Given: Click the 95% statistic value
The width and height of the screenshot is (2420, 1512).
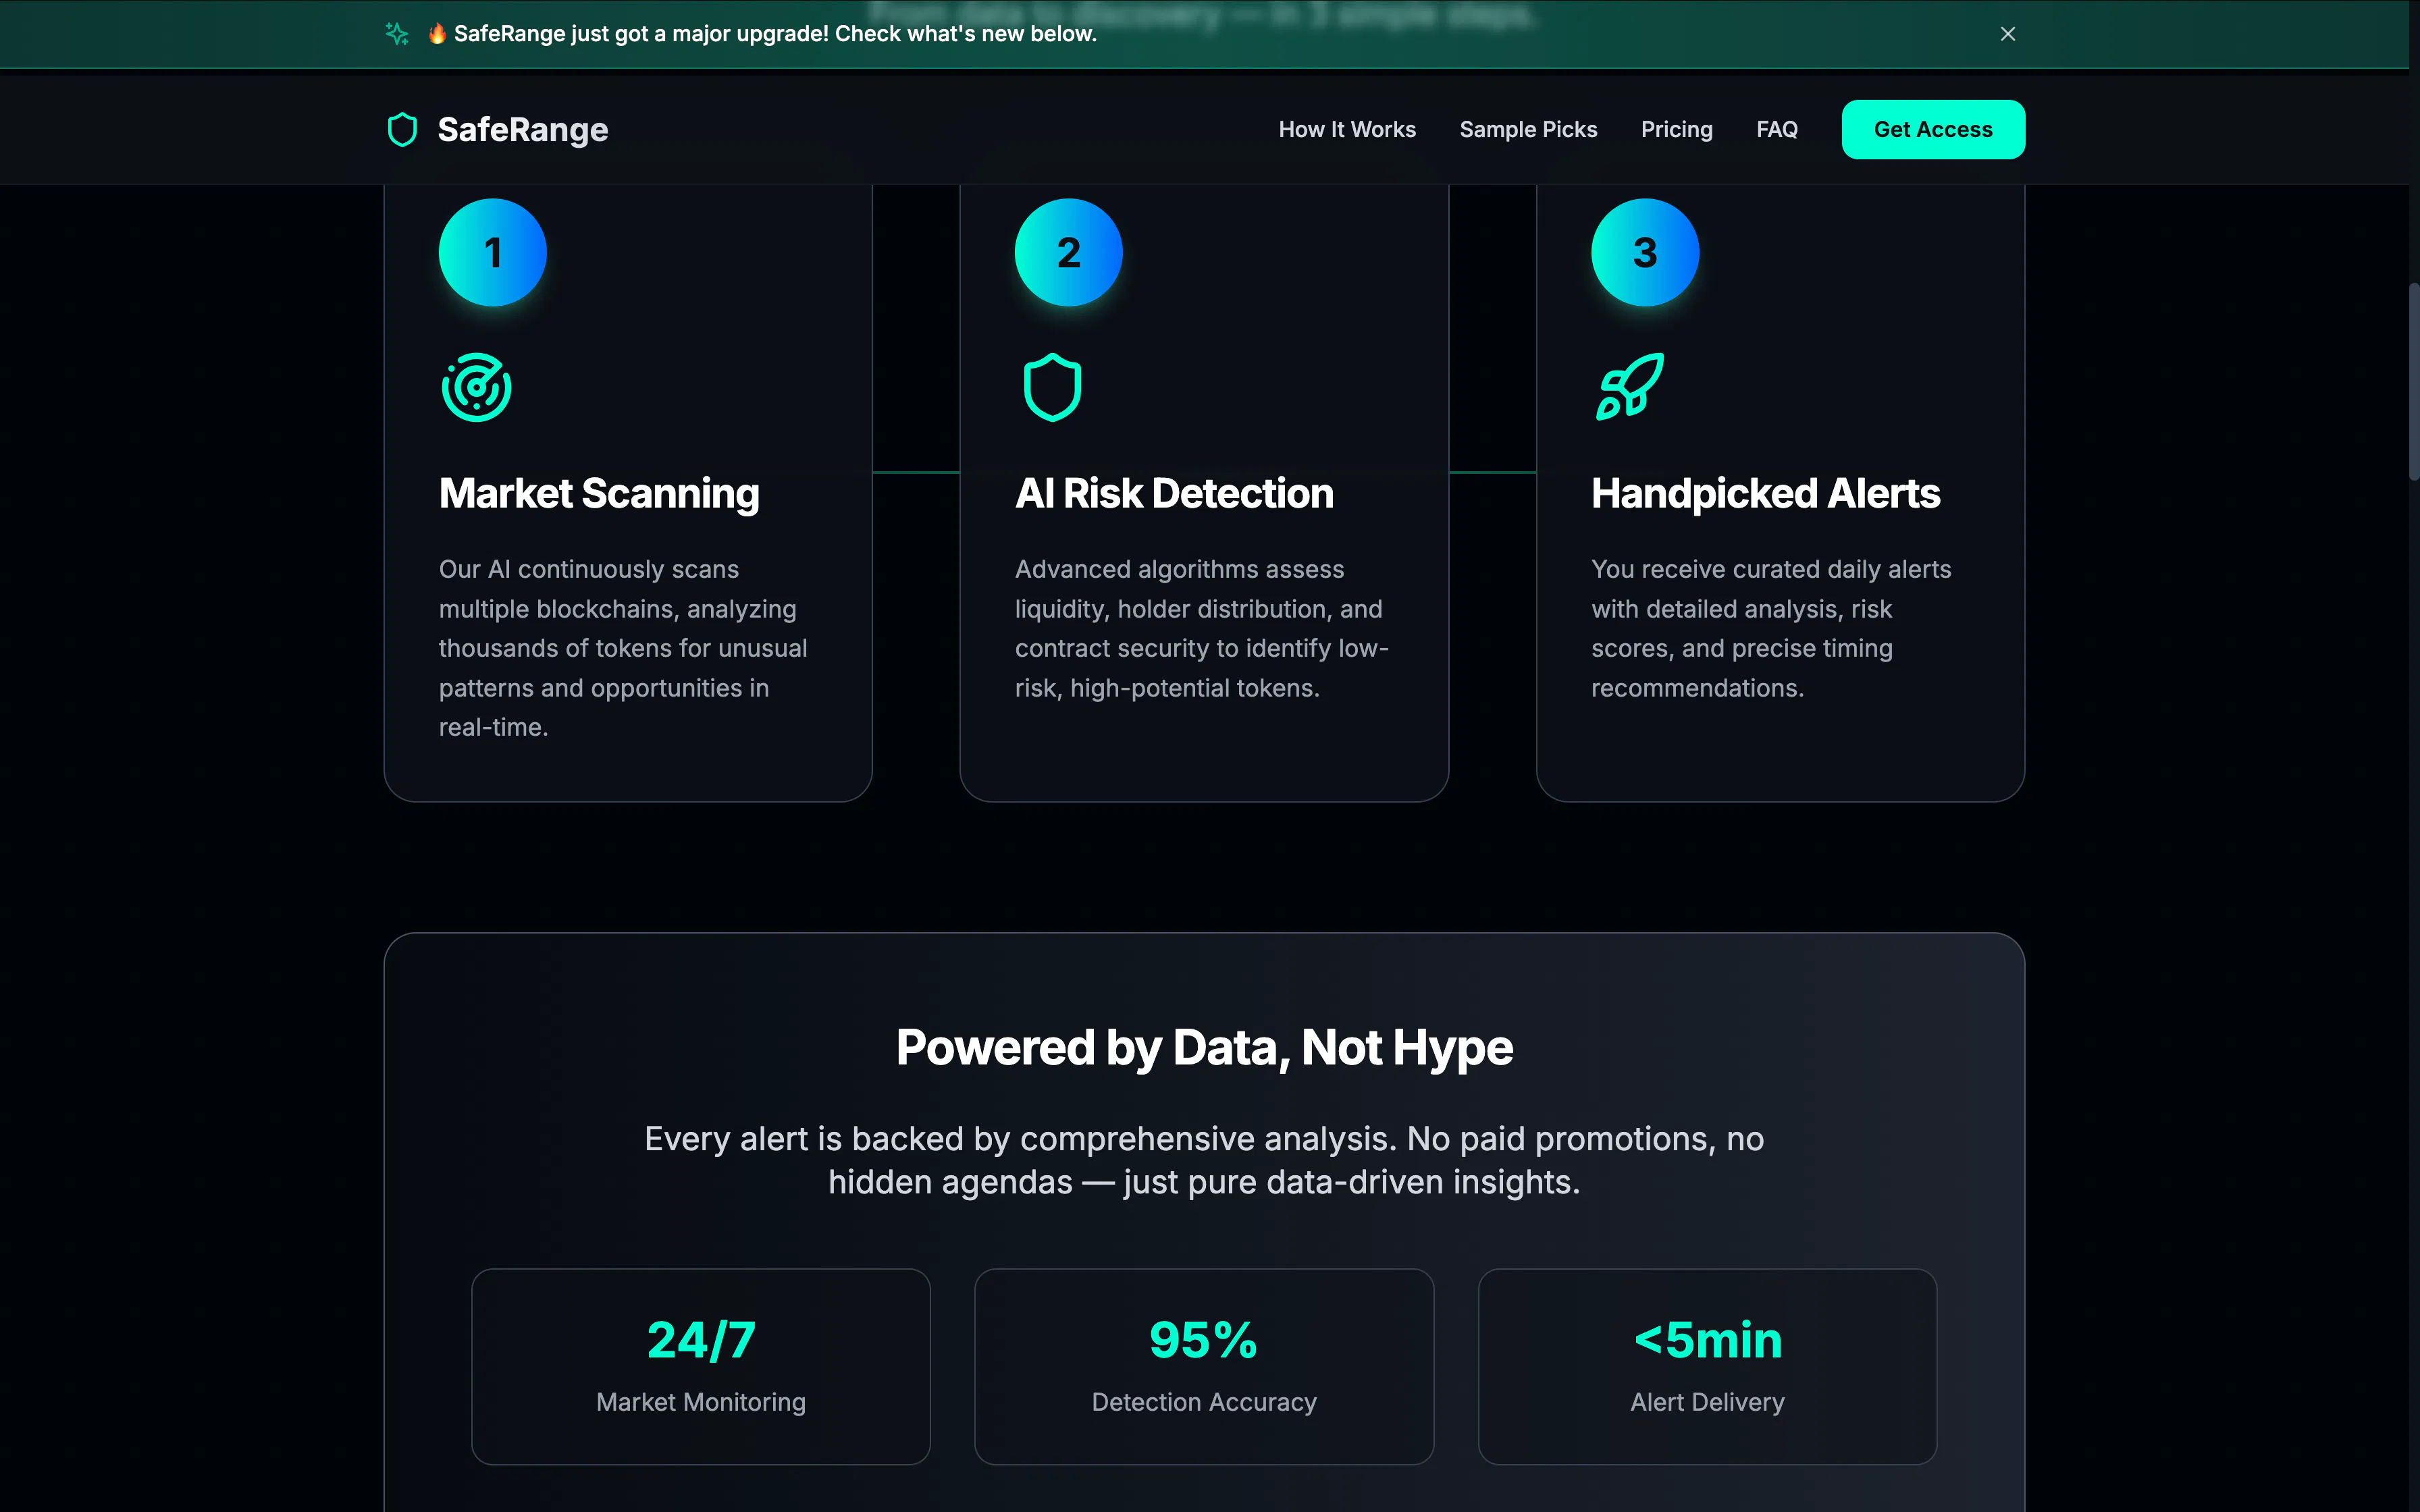Looking at the screenshot, I should (1204, 1340).
